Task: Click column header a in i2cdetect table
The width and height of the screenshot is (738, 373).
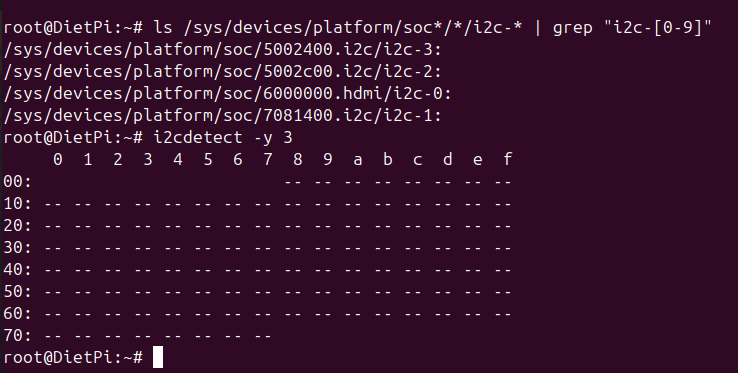Action: [358, 160]
